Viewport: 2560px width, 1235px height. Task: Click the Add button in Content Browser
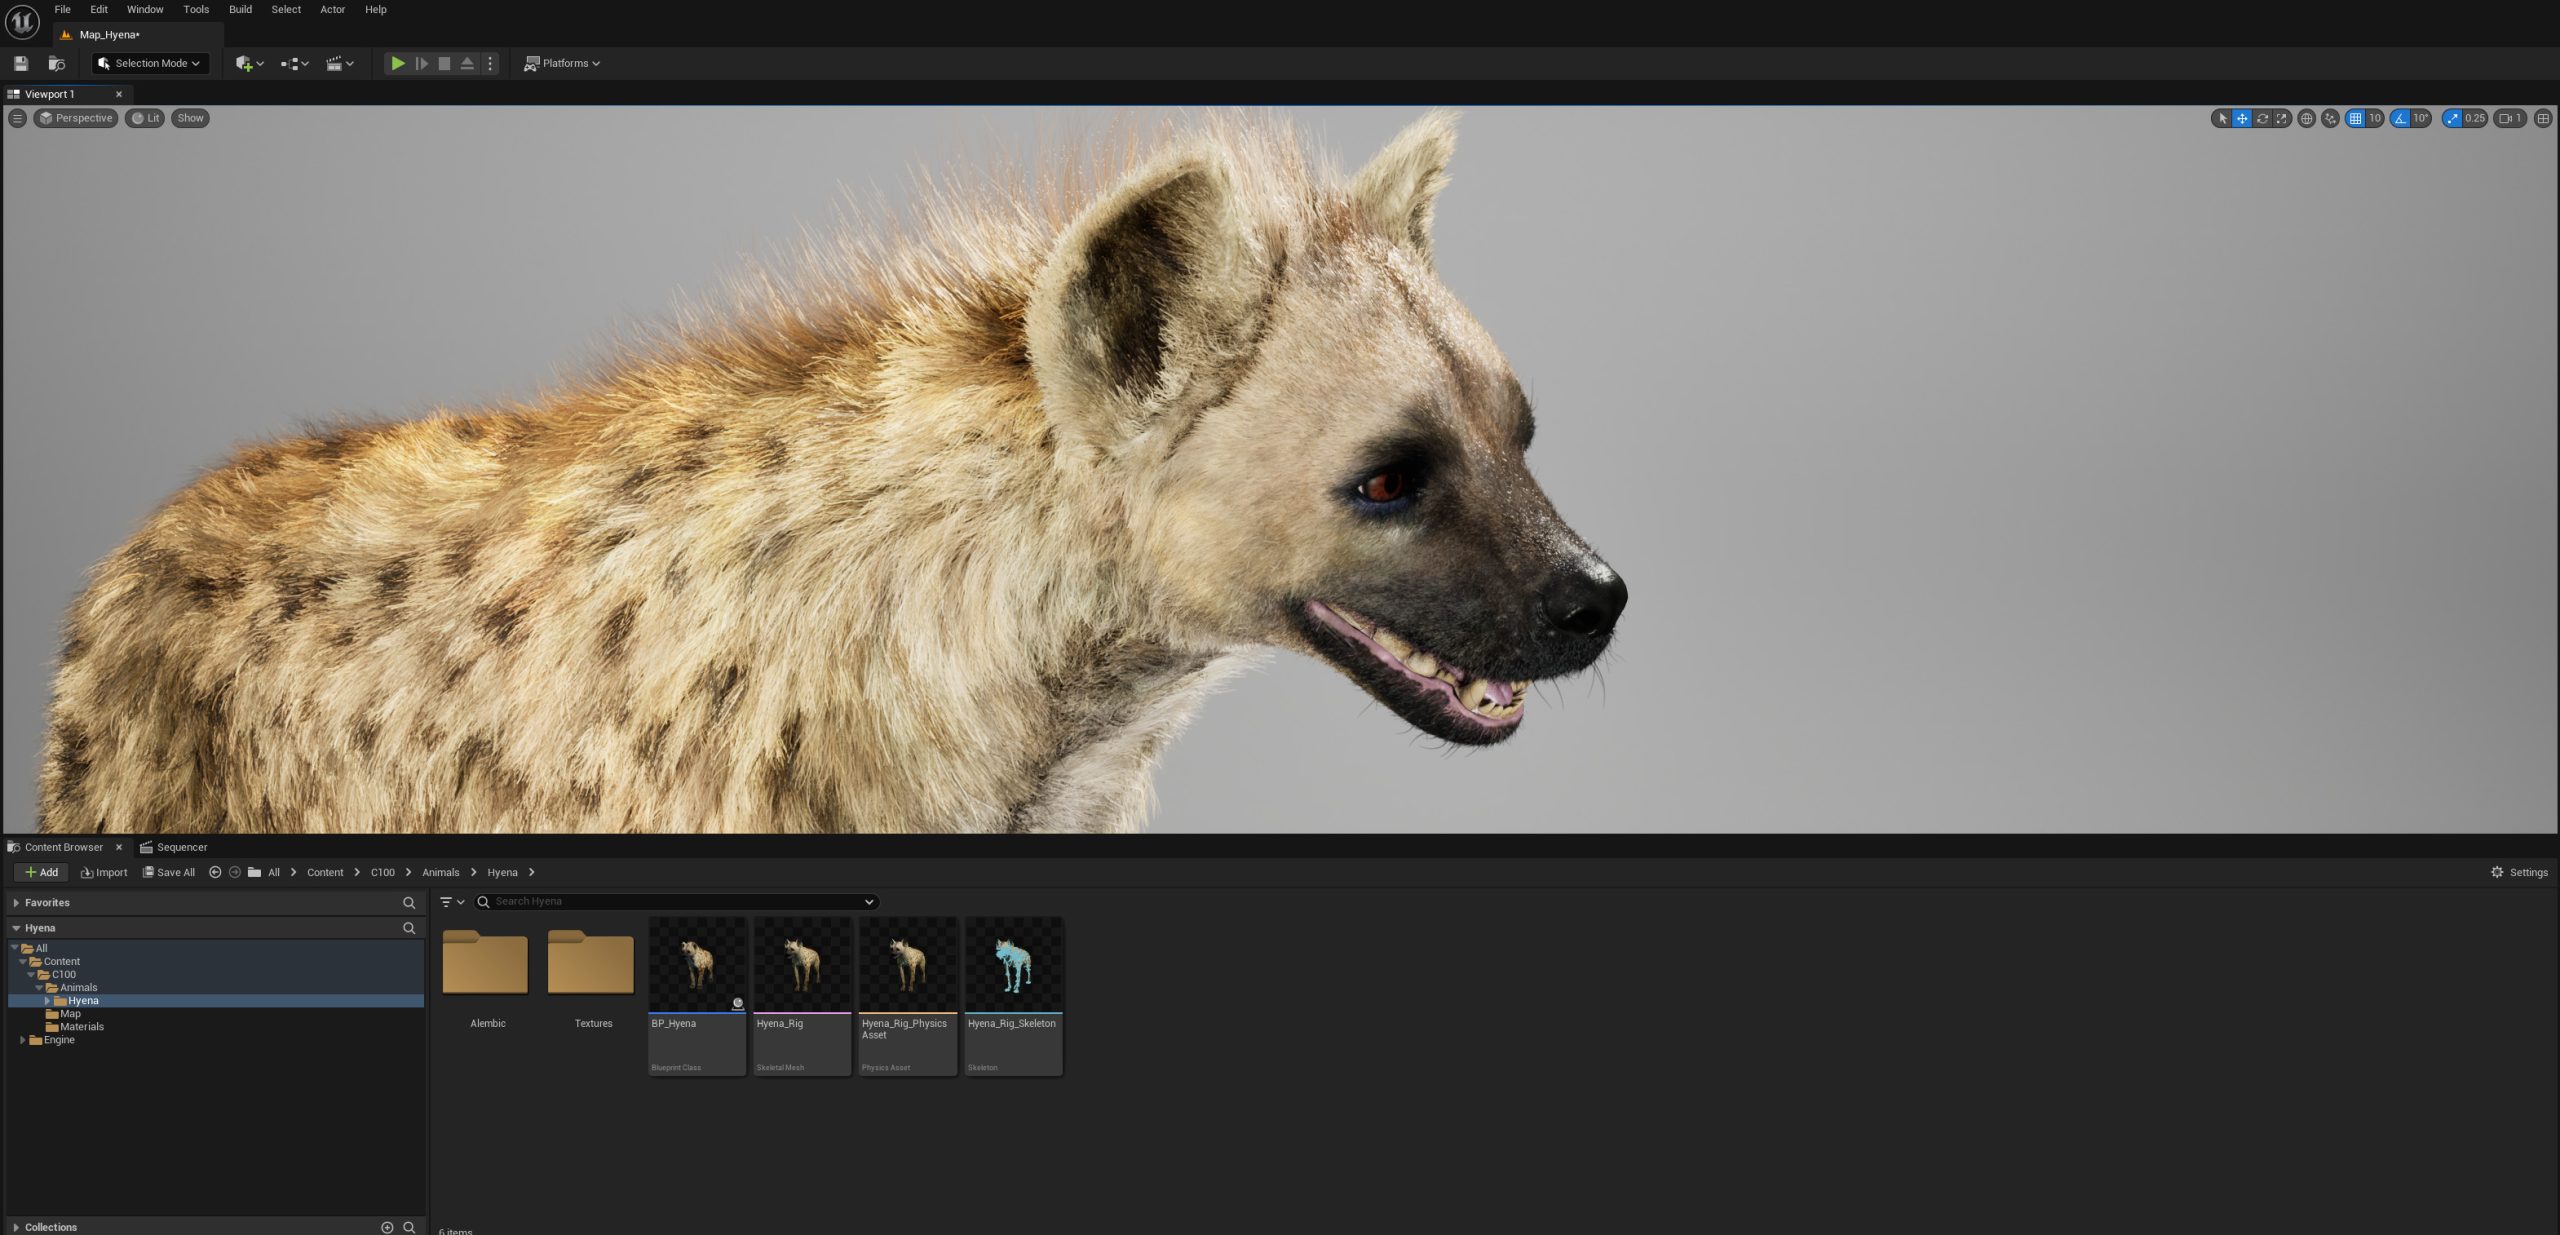pyautogui.click(x=42, y=872)
